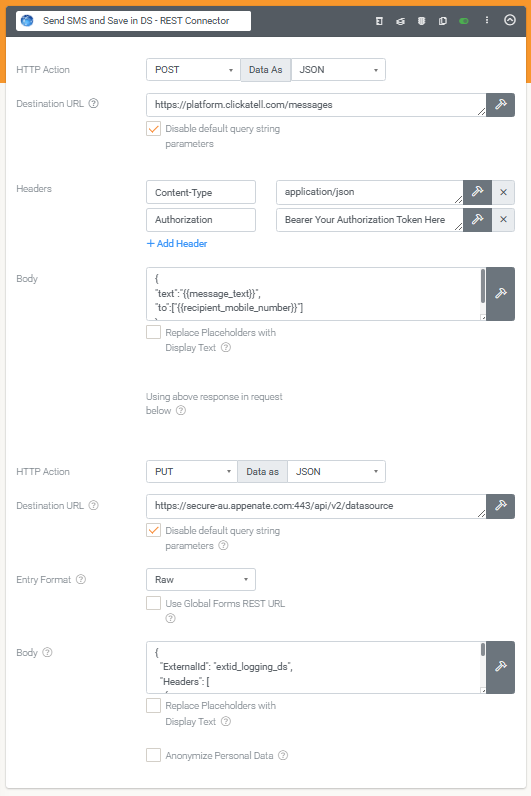Click help icon beside second 'parameters' label
Viewport: 531px width, 796px height.
coord(223,546)
